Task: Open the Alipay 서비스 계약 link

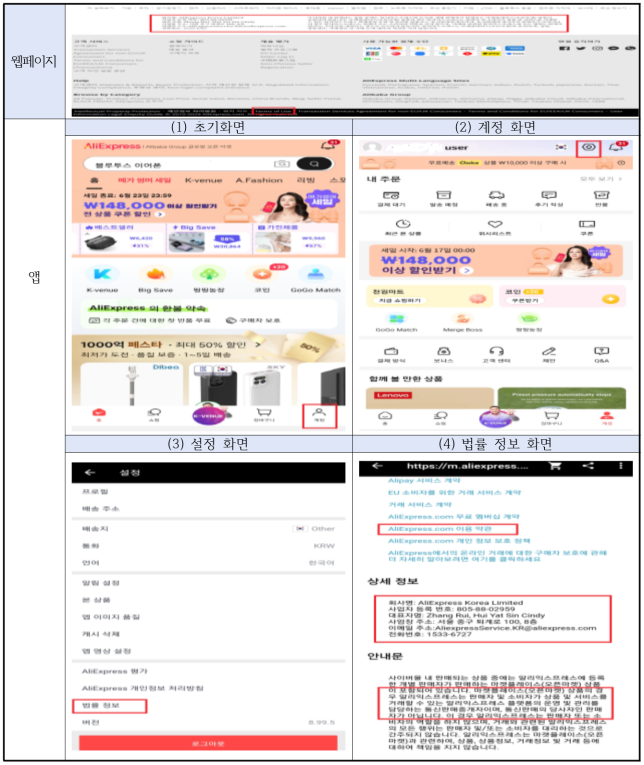Action: 424,481
